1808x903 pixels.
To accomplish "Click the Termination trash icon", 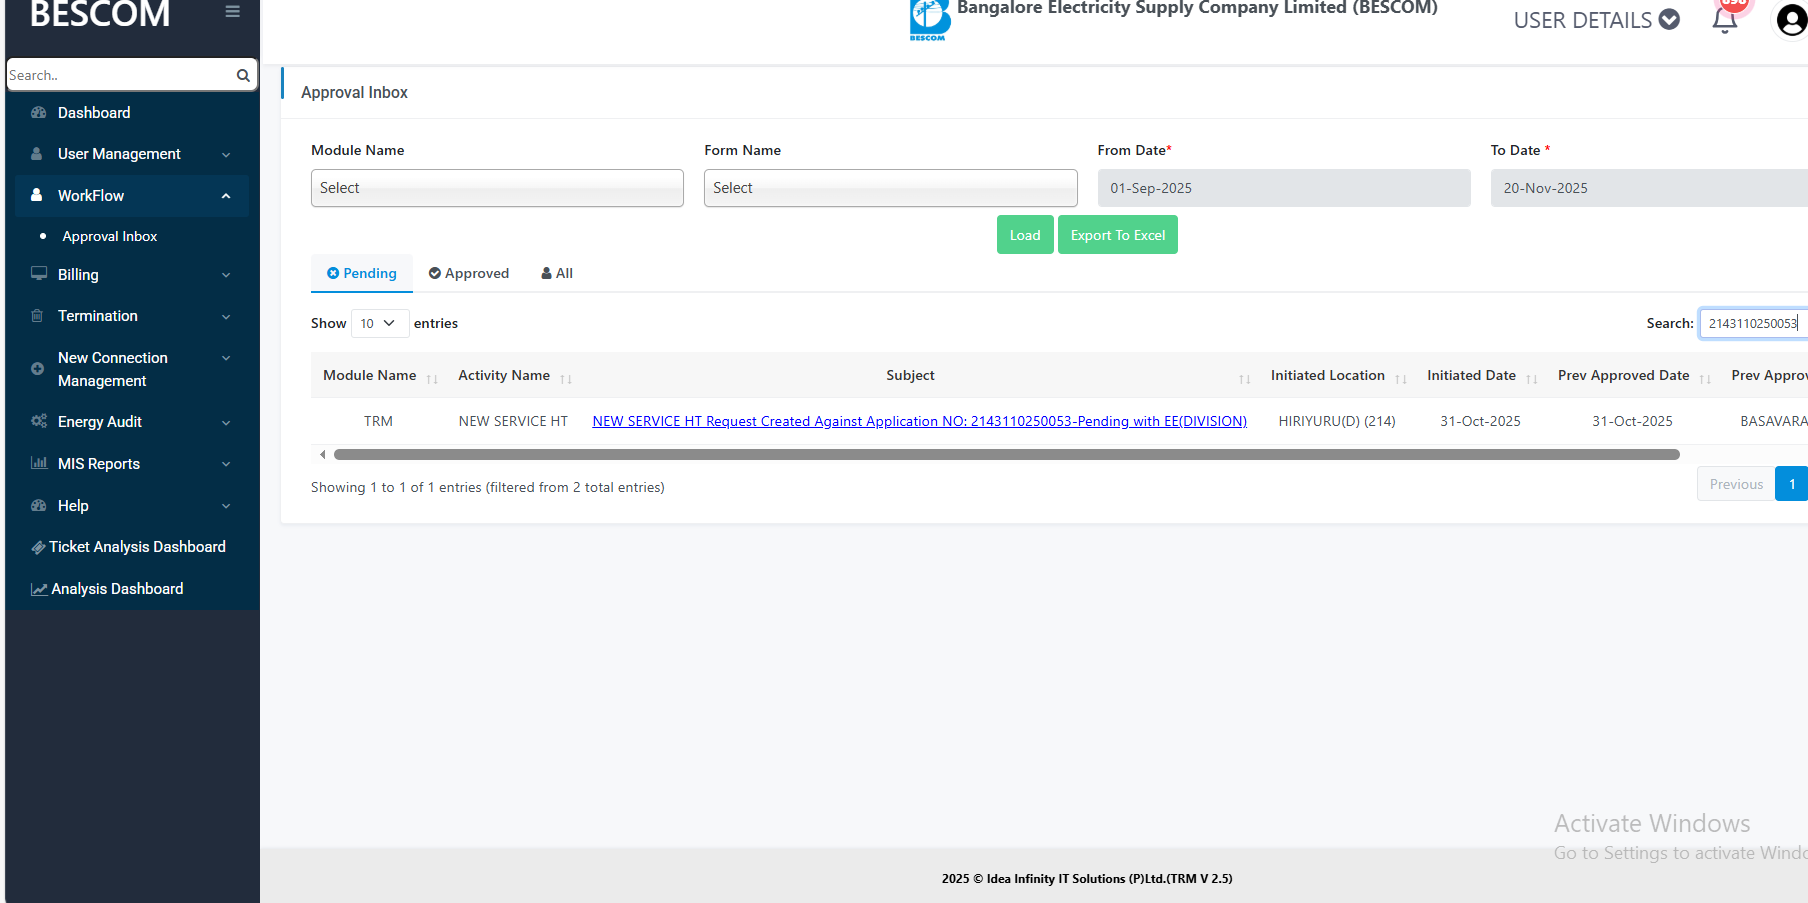I will [37, 316].
